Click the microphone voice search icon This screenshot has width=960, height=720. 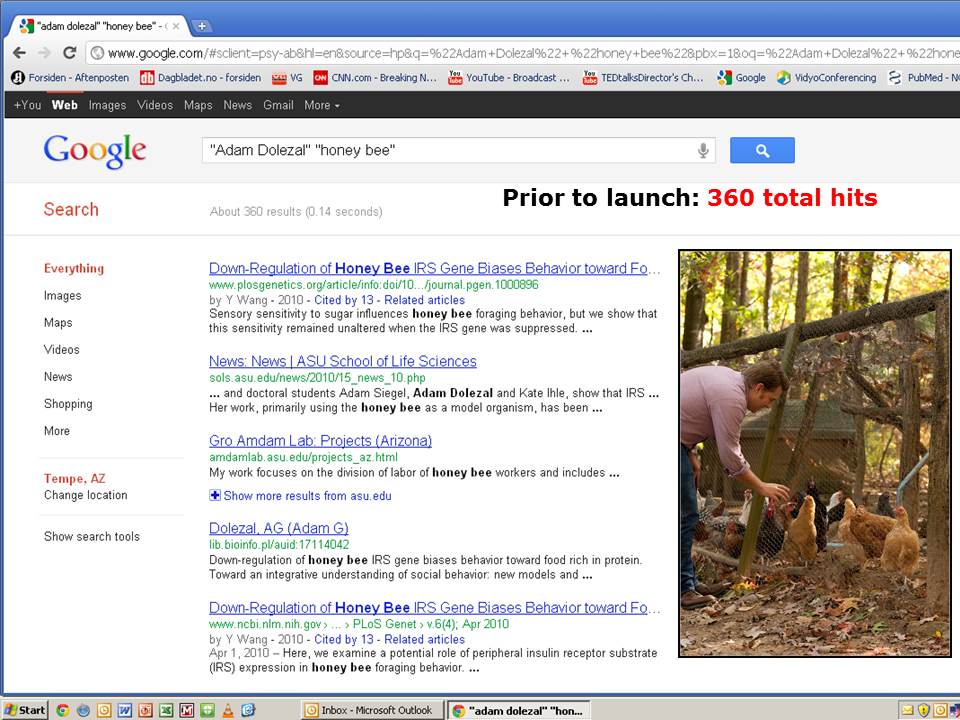click(703, 150)
